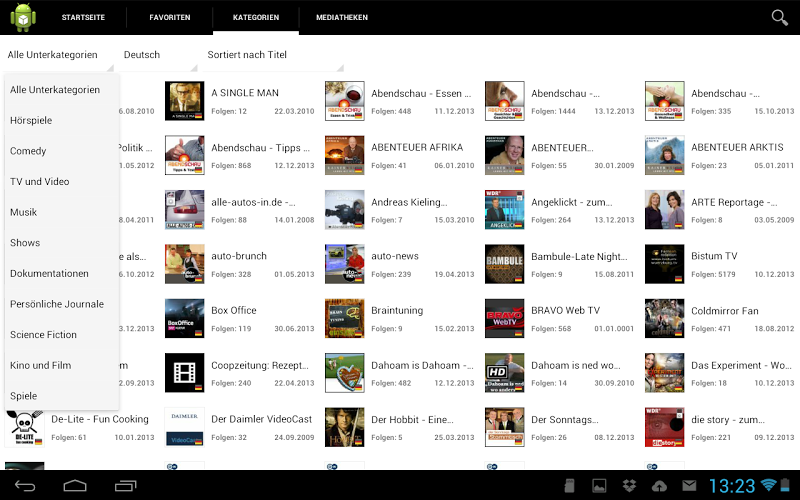Tap the Android app logo icon
Image resolution: width=800 pixels, height=500 pixels.
[x=22, y=17]
